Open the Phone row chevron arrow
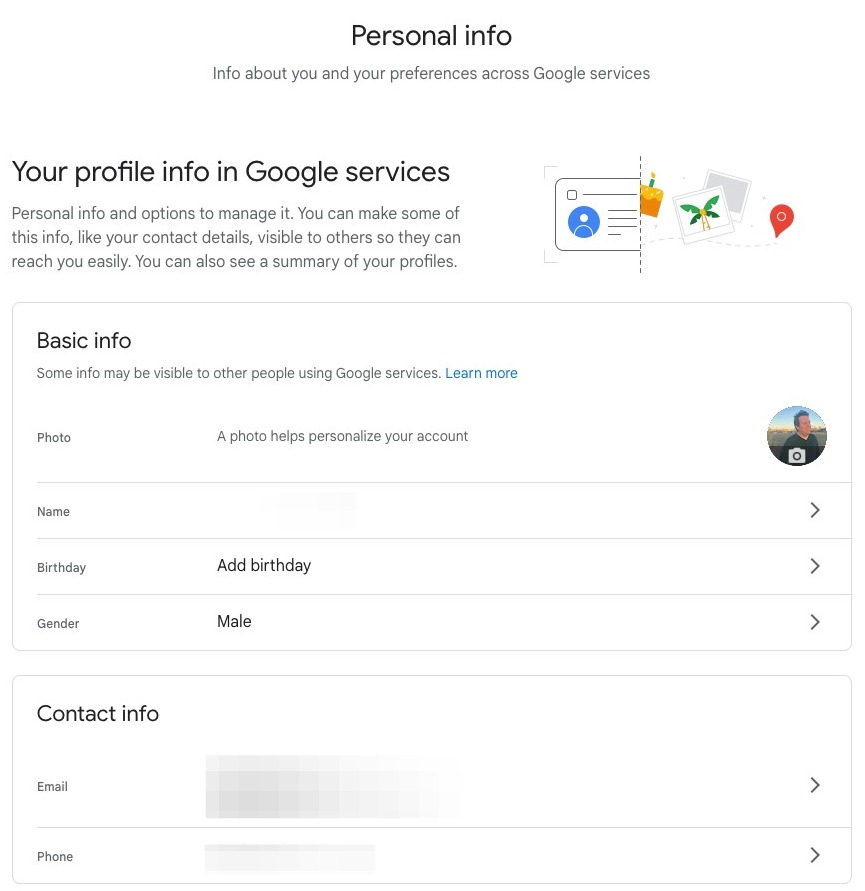The width and height of the screenshot is (865, 891). point(814,855)
